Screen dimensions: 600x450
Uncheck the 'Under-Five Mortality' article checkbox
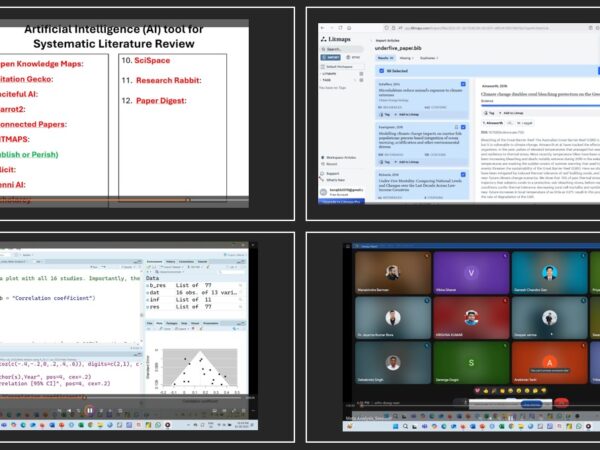coord(463,174)
